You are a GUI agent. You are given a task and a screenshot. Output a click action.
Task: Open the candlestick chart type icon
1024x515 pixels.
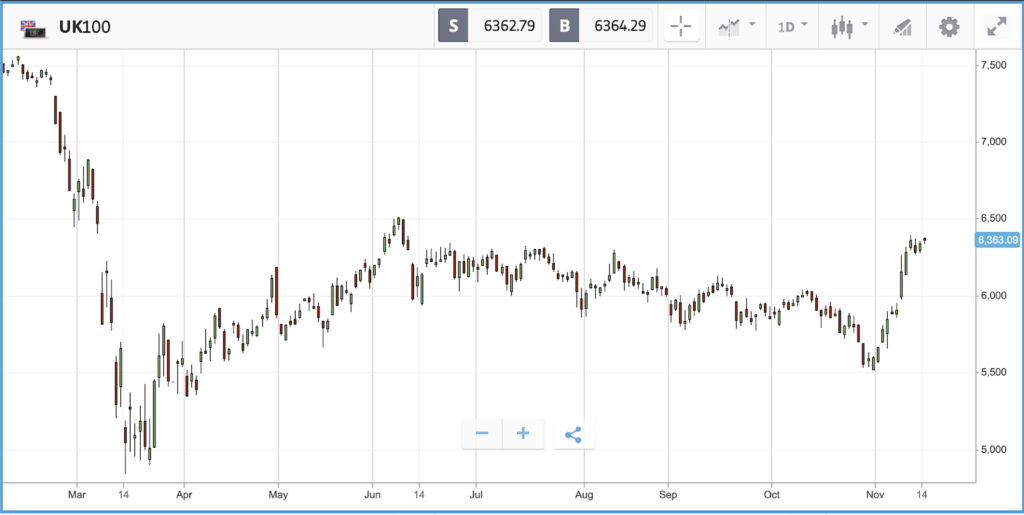tap(842, 27)
